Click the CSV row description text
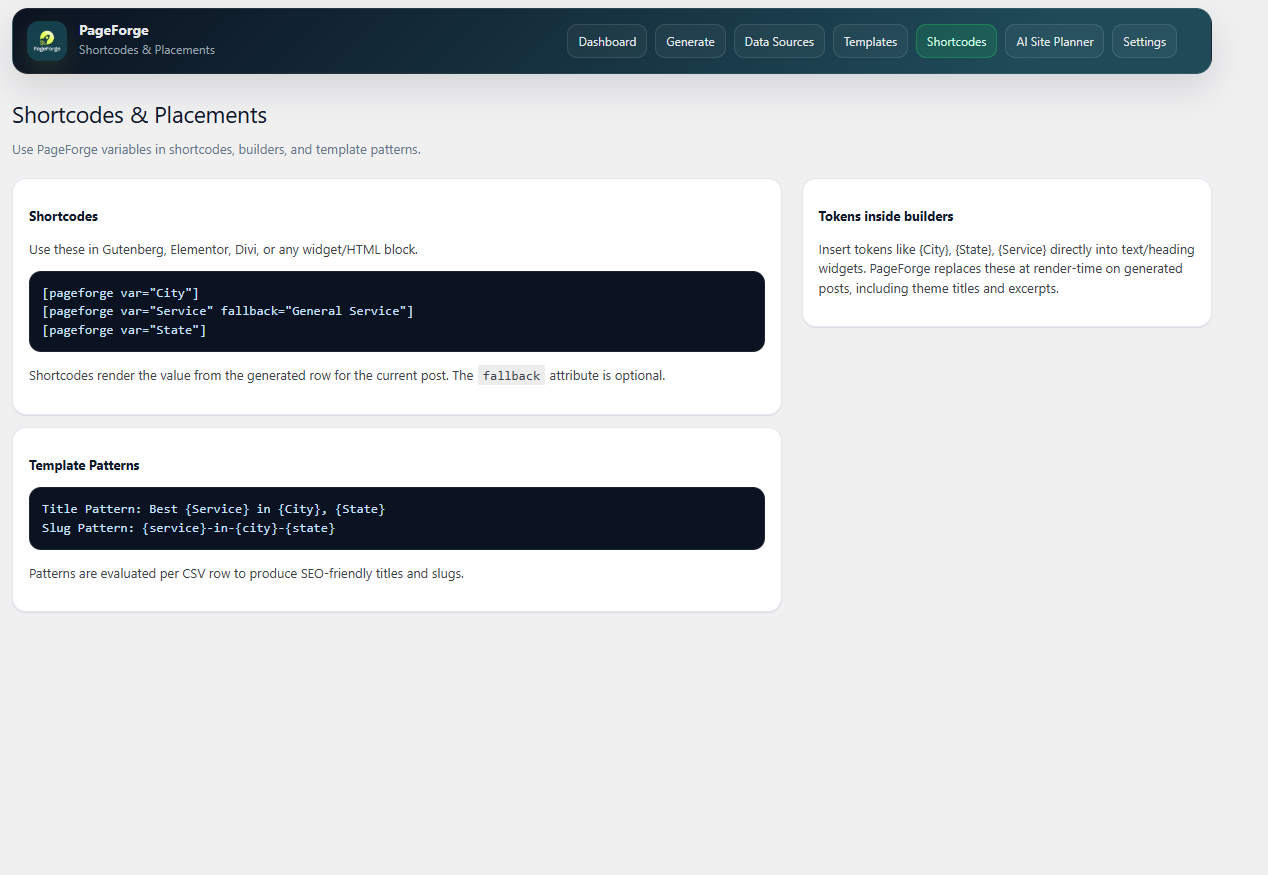This screenshot has width=1268, height=875. (x=246, y=573)
